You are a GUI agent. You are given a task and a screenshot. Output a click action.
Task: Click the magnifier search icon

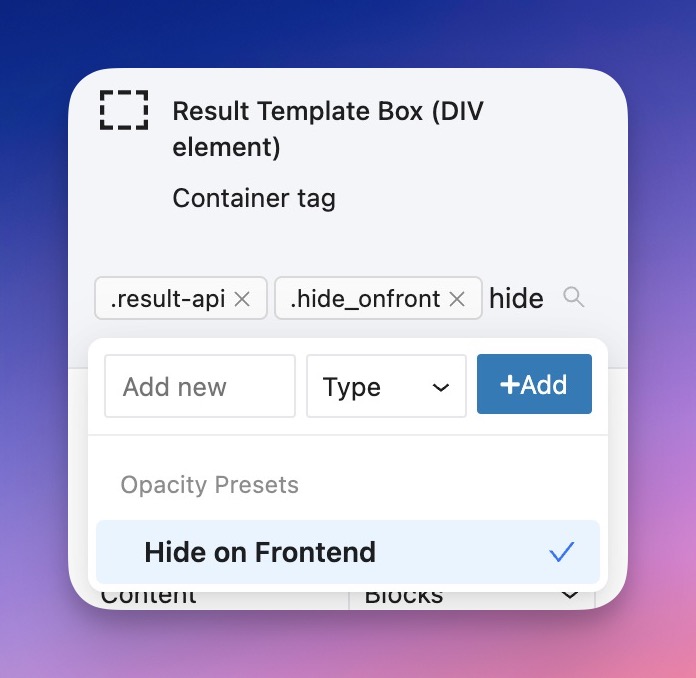click(573, 297)
